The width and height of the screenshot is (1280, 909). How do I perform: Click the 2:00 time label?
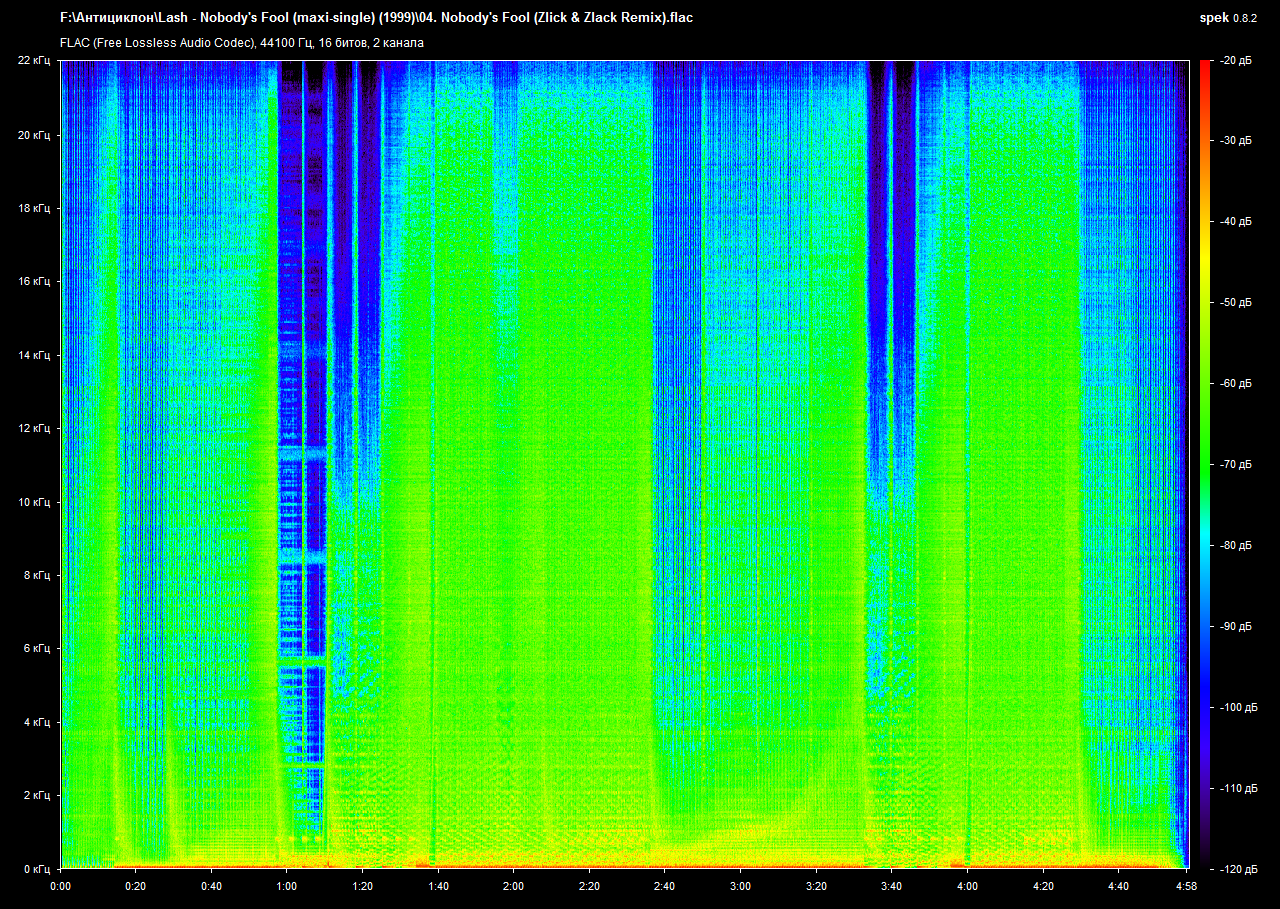(x=513, y=886)
